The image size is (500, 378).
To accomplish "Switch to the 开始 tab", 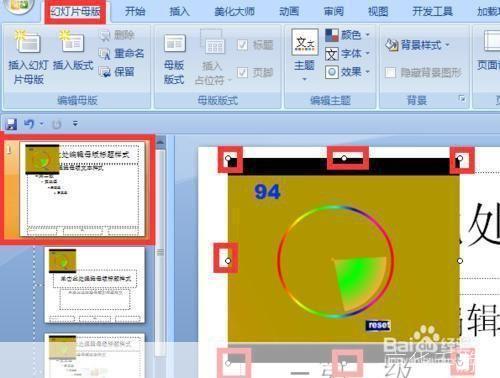I will pyautogui.click(x=135, y=12).
